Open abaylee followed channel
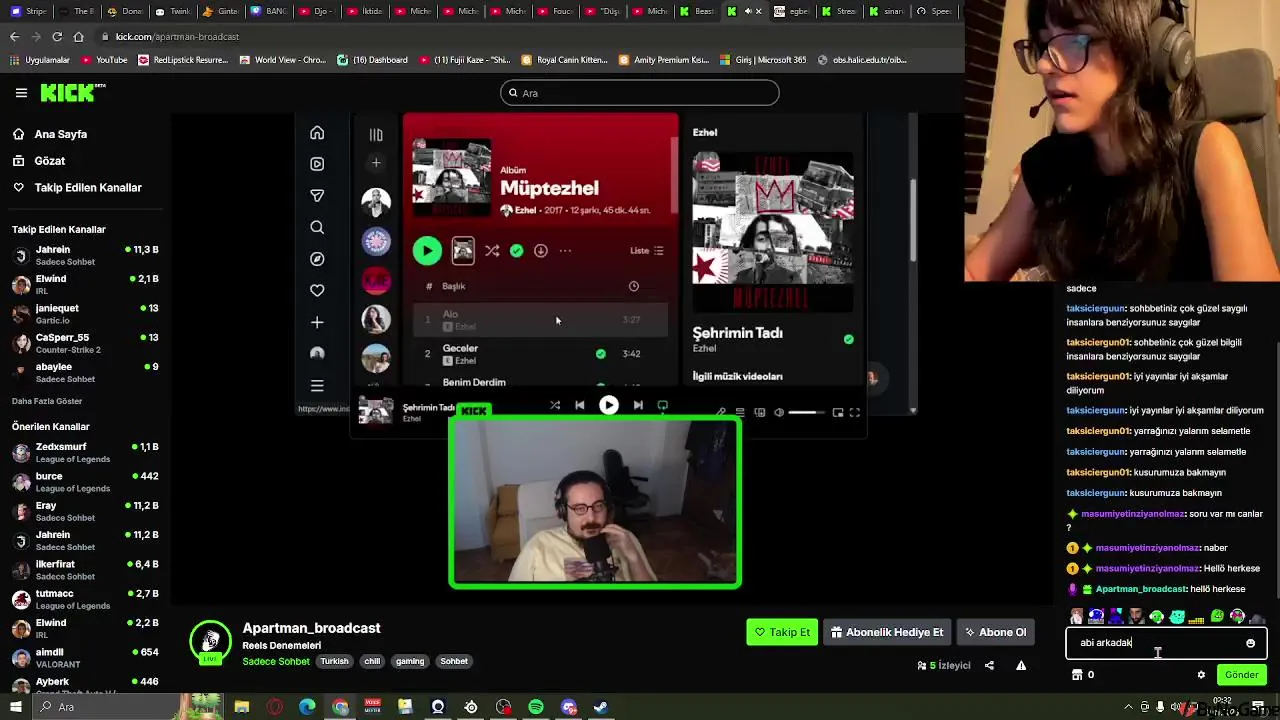The width and height of the screenshot is (1280, 720). 84,372
